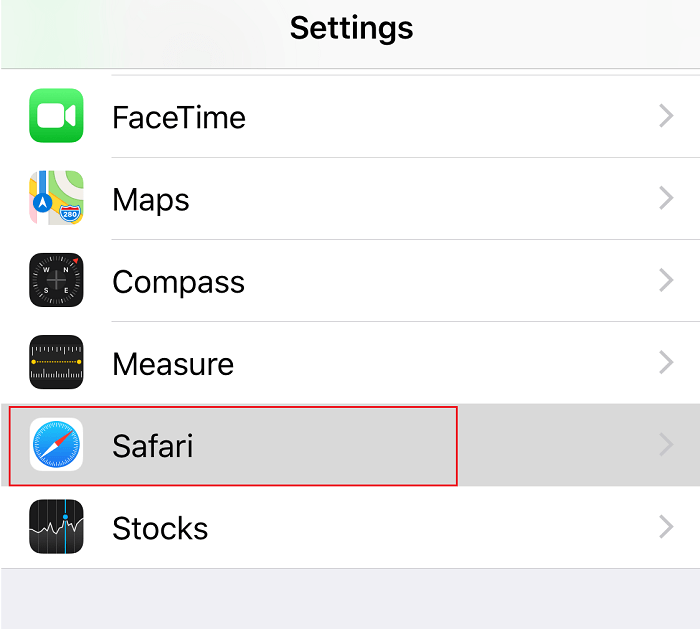Go to the Measure entry label
The height and width of the screenshot is (629, 700).
click(x=173, y=363)
